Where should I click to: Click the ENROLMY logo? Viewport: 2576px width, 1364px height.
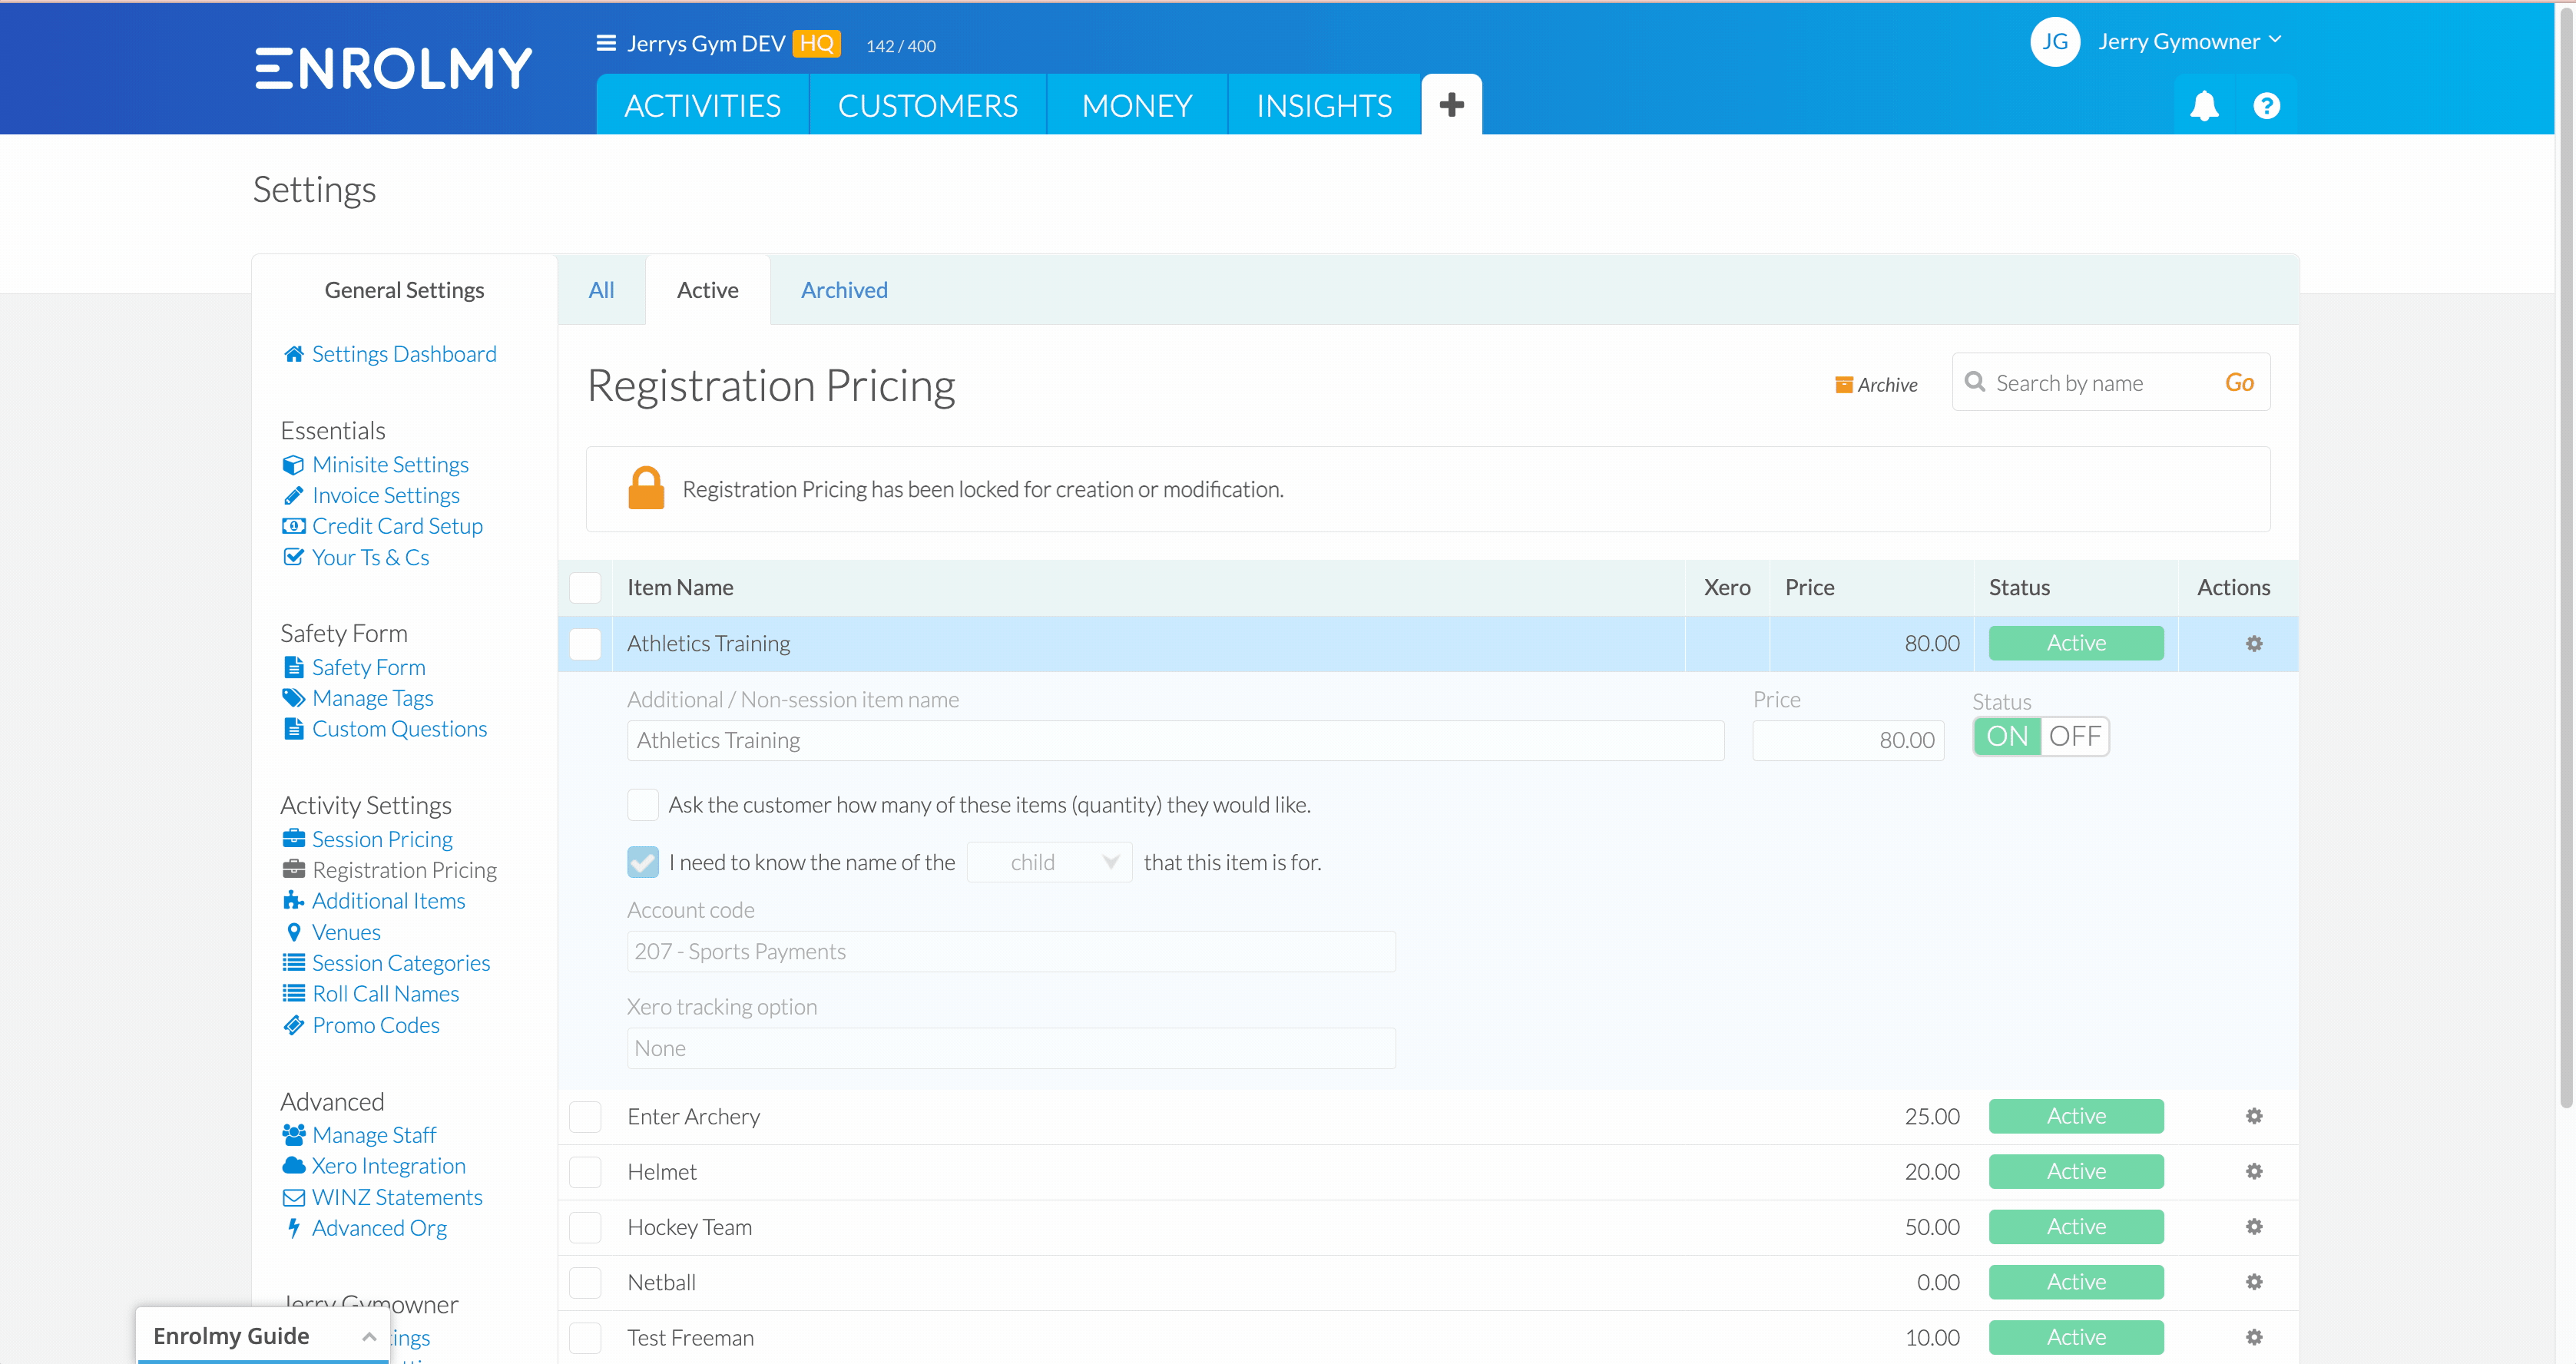pyautogui.click(x=393, y=68)
